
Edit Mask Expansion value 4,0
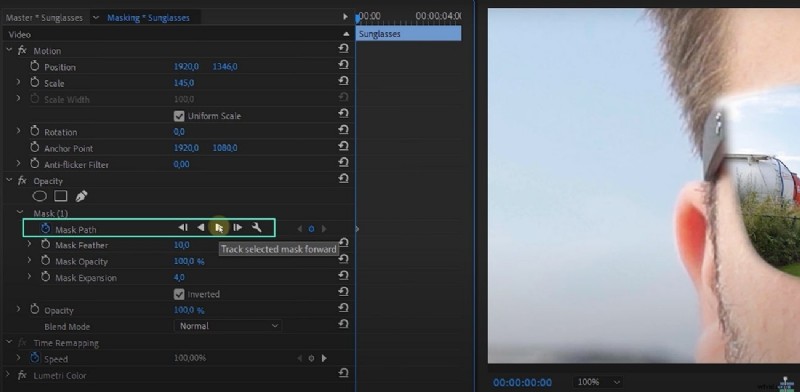[x=179, y=278]
